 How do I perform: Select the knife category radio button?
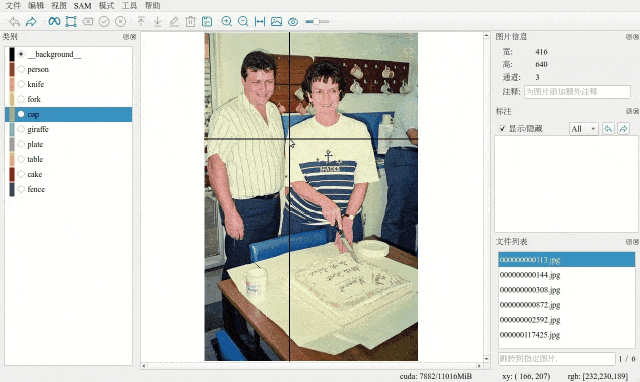click(21, 84)
